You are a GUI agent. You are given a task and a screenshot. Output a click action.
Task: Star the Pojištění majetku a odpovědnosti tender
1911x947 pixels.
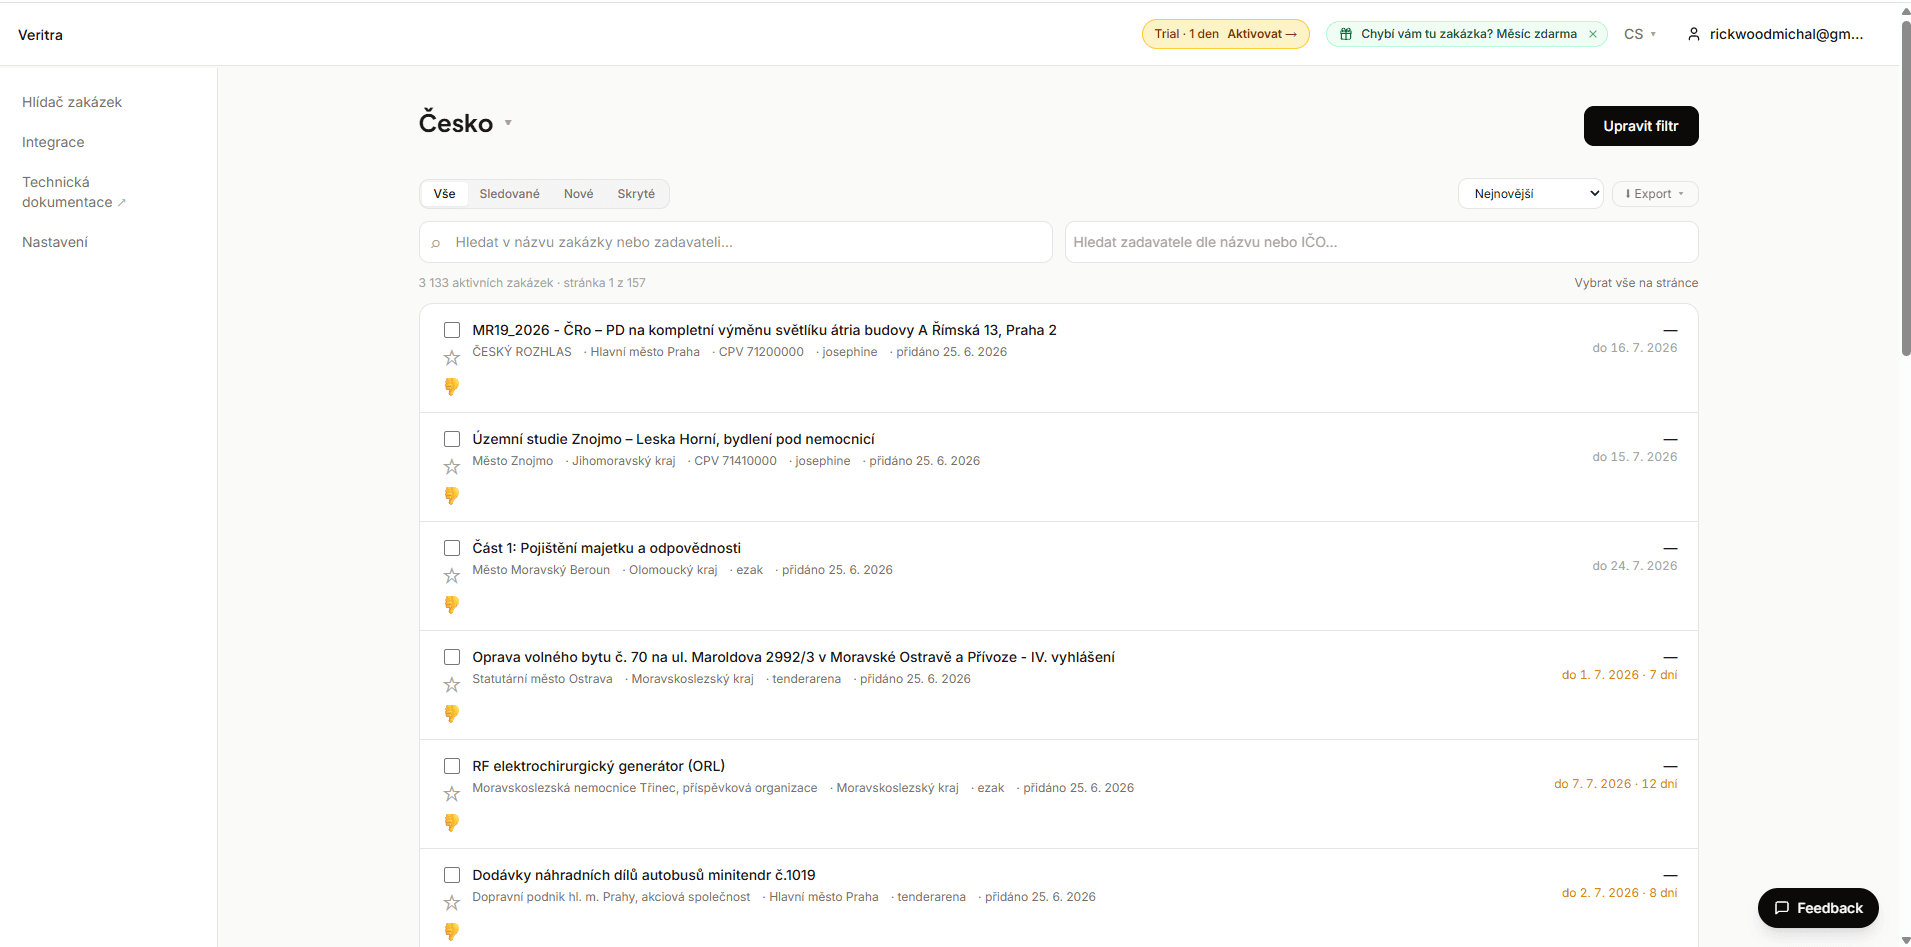pos(452,576)
